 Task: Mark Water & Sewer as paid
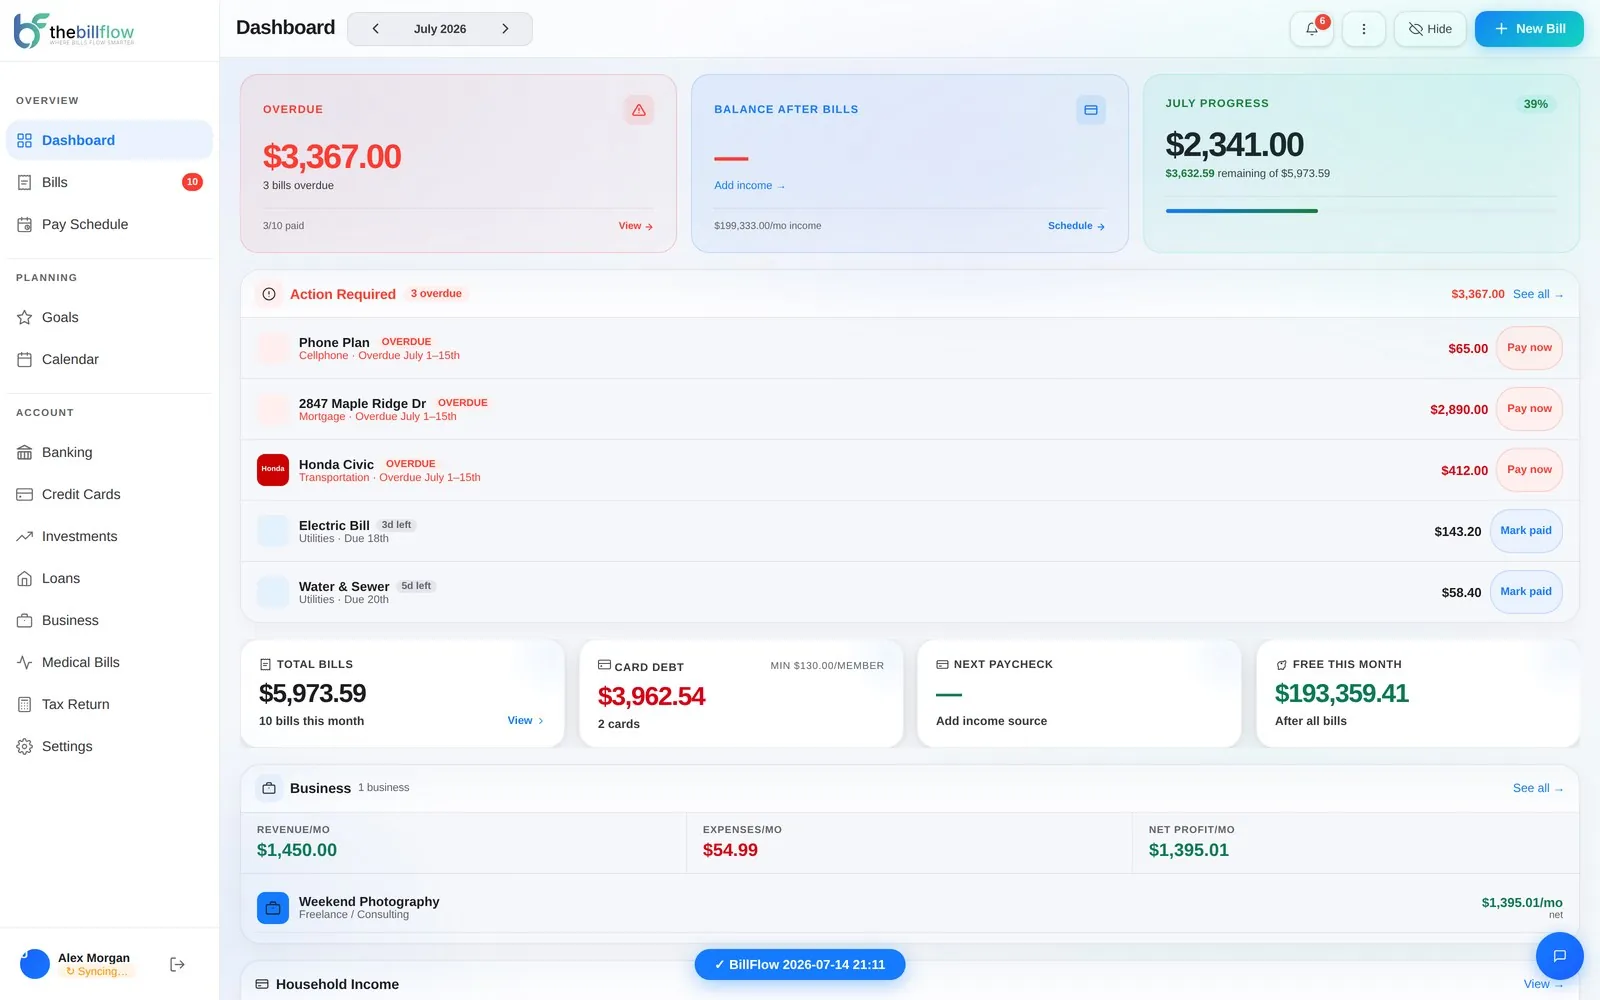[1526, 592]
